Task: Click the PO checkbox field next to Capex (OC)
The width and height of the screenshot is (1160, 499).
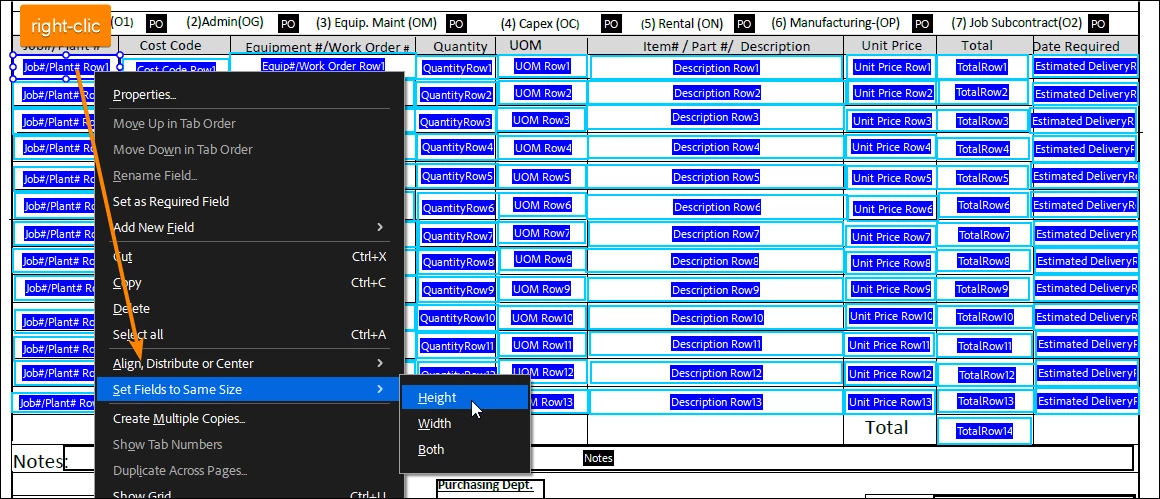Action: 610,24
